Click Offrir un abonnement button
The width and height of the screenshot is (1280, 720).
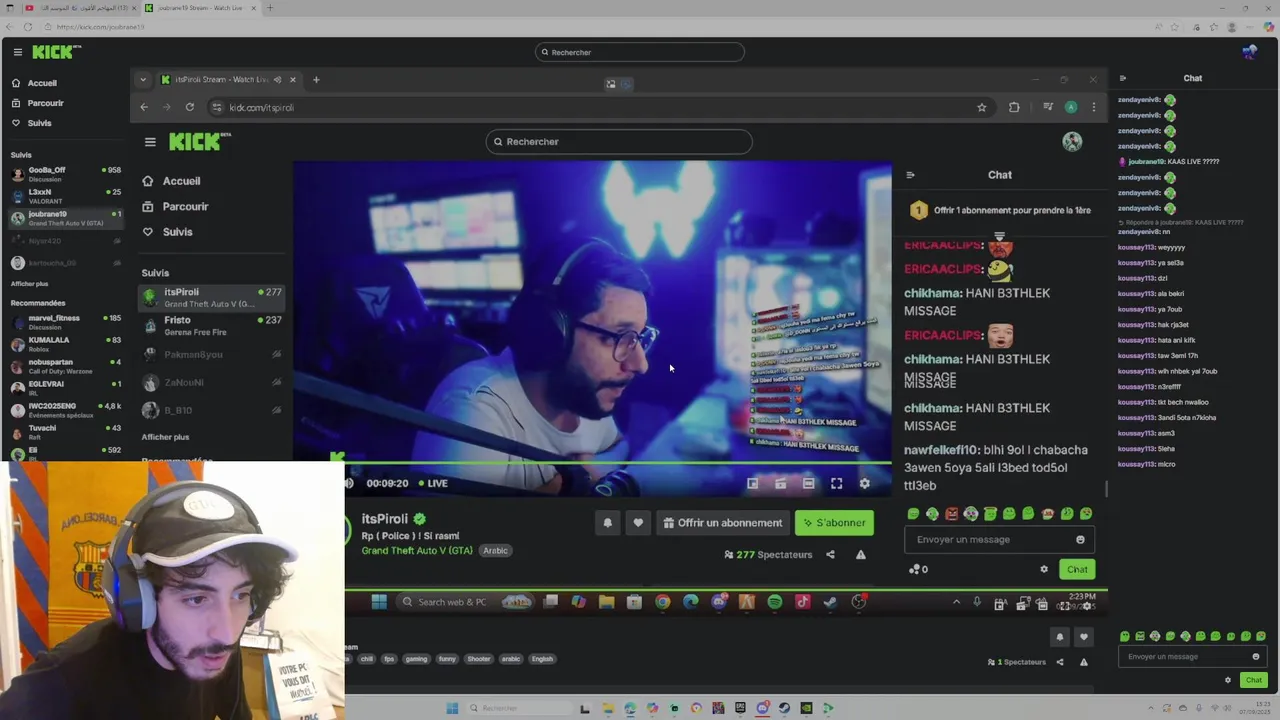[722, 523]
